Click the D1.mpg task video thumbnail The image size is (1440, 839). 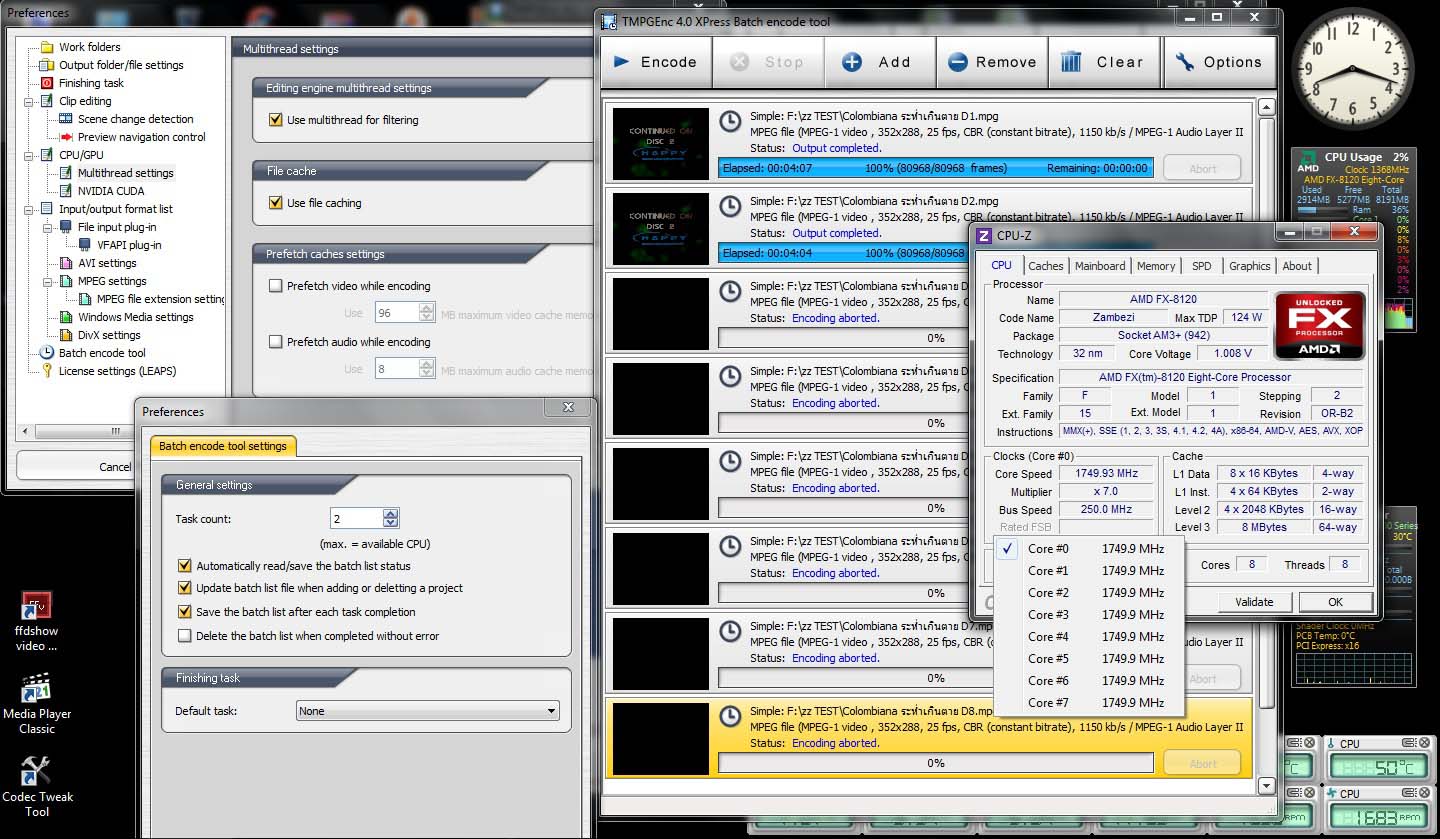point(660,144)
